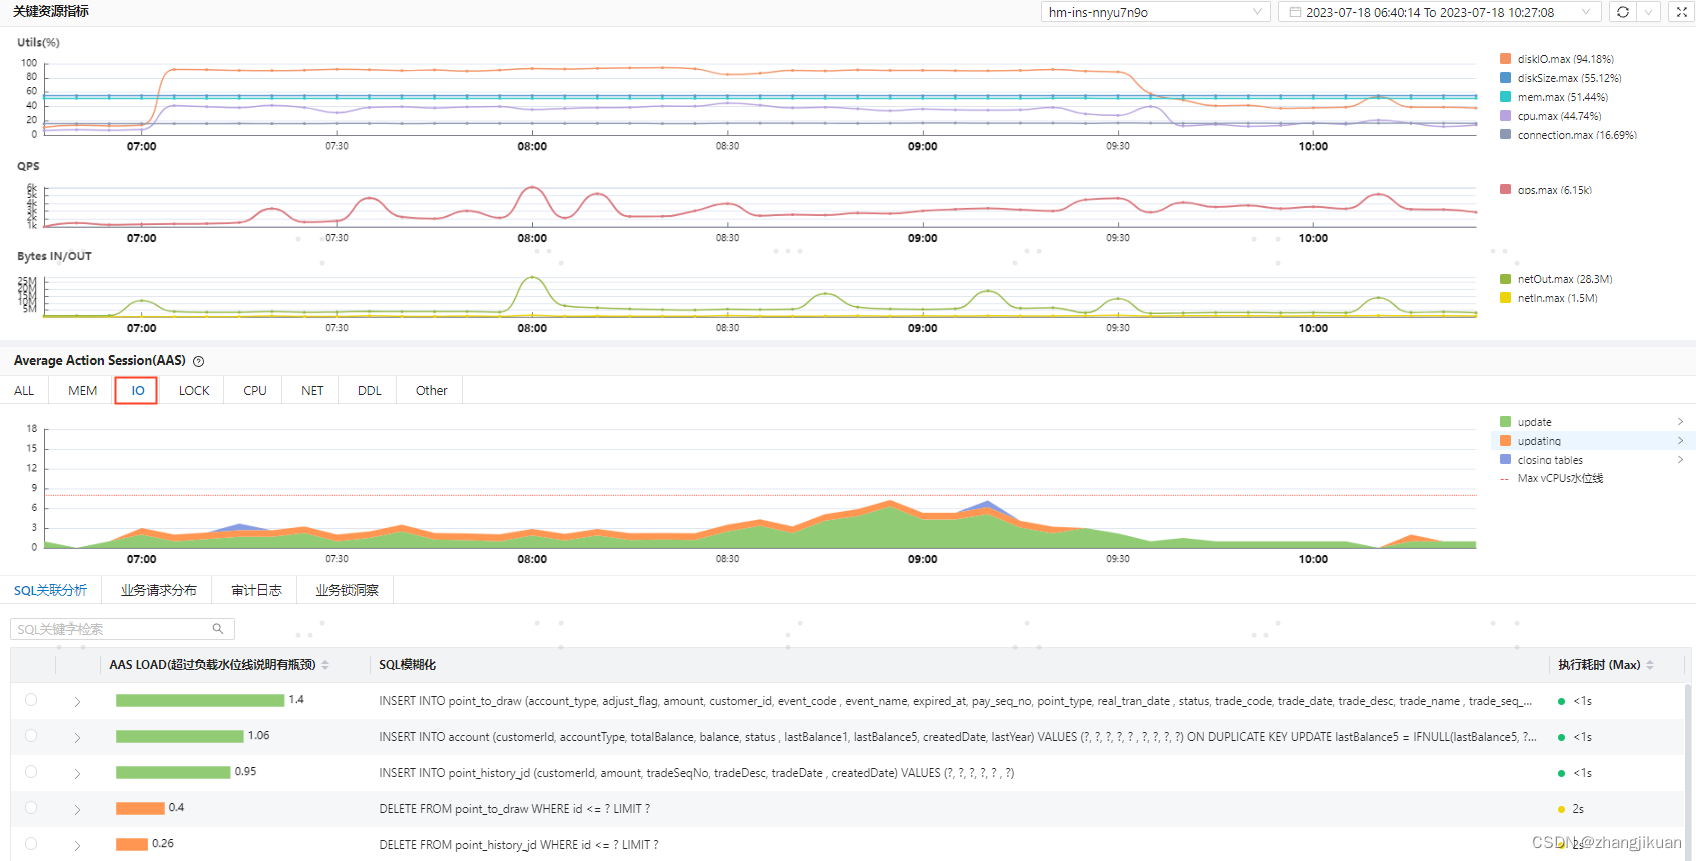The width and height of the screenshot is (1696, 861).
Task: Expand the DELETE FROM point_history_jd row
Action: click(77, 846)
